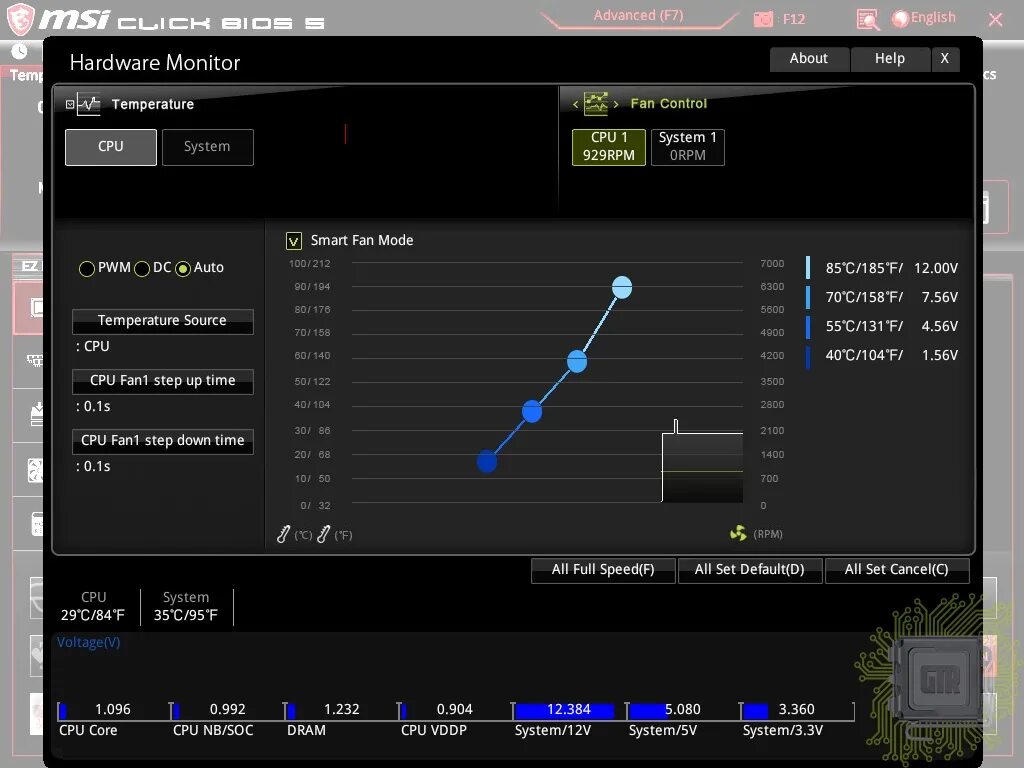The width and height of the screenshot is (1024, 768).
Task: Click the Voltage(V) label
Action: [x=88, y=643]
